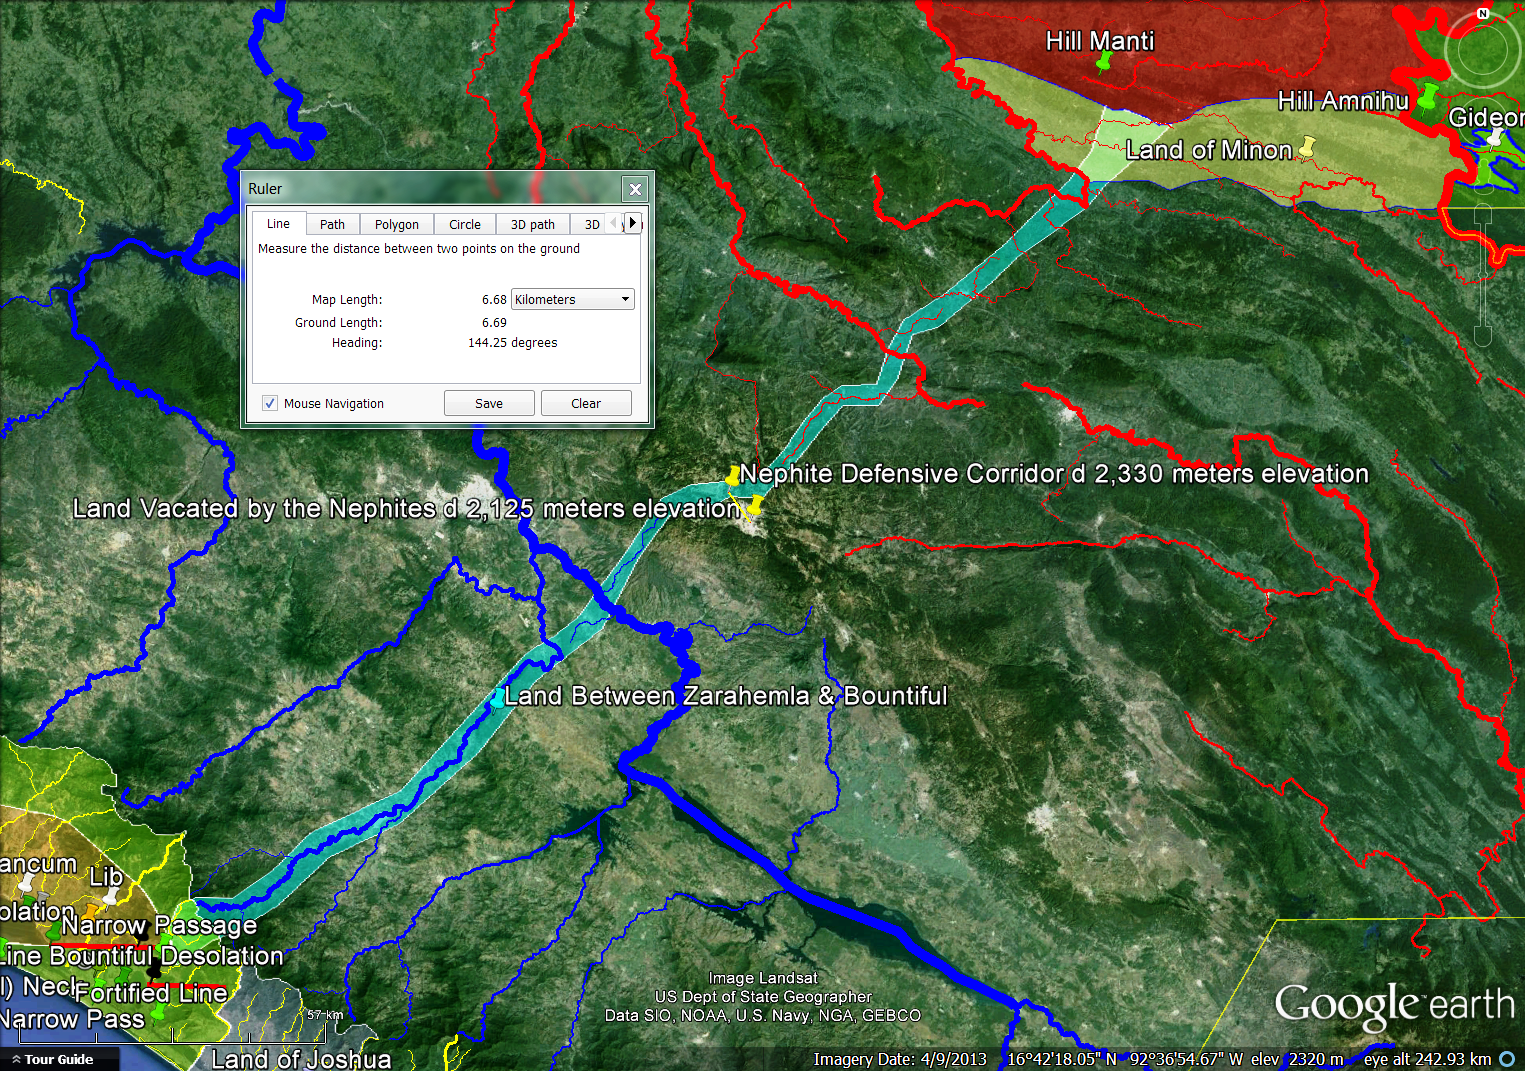
Task: Click the streaming status circle indicator
Action: click(x=1507, y=1059)
